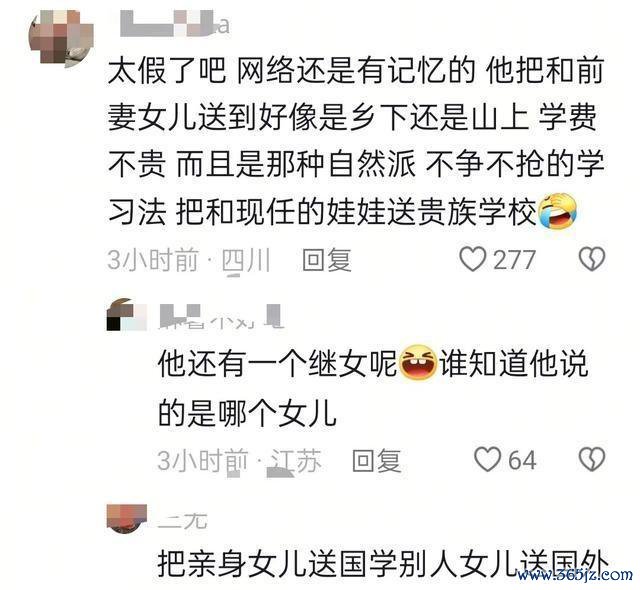Open the third commenter's username 二无
The width and height of the screenshot is (640, 590).
point(182,521)
